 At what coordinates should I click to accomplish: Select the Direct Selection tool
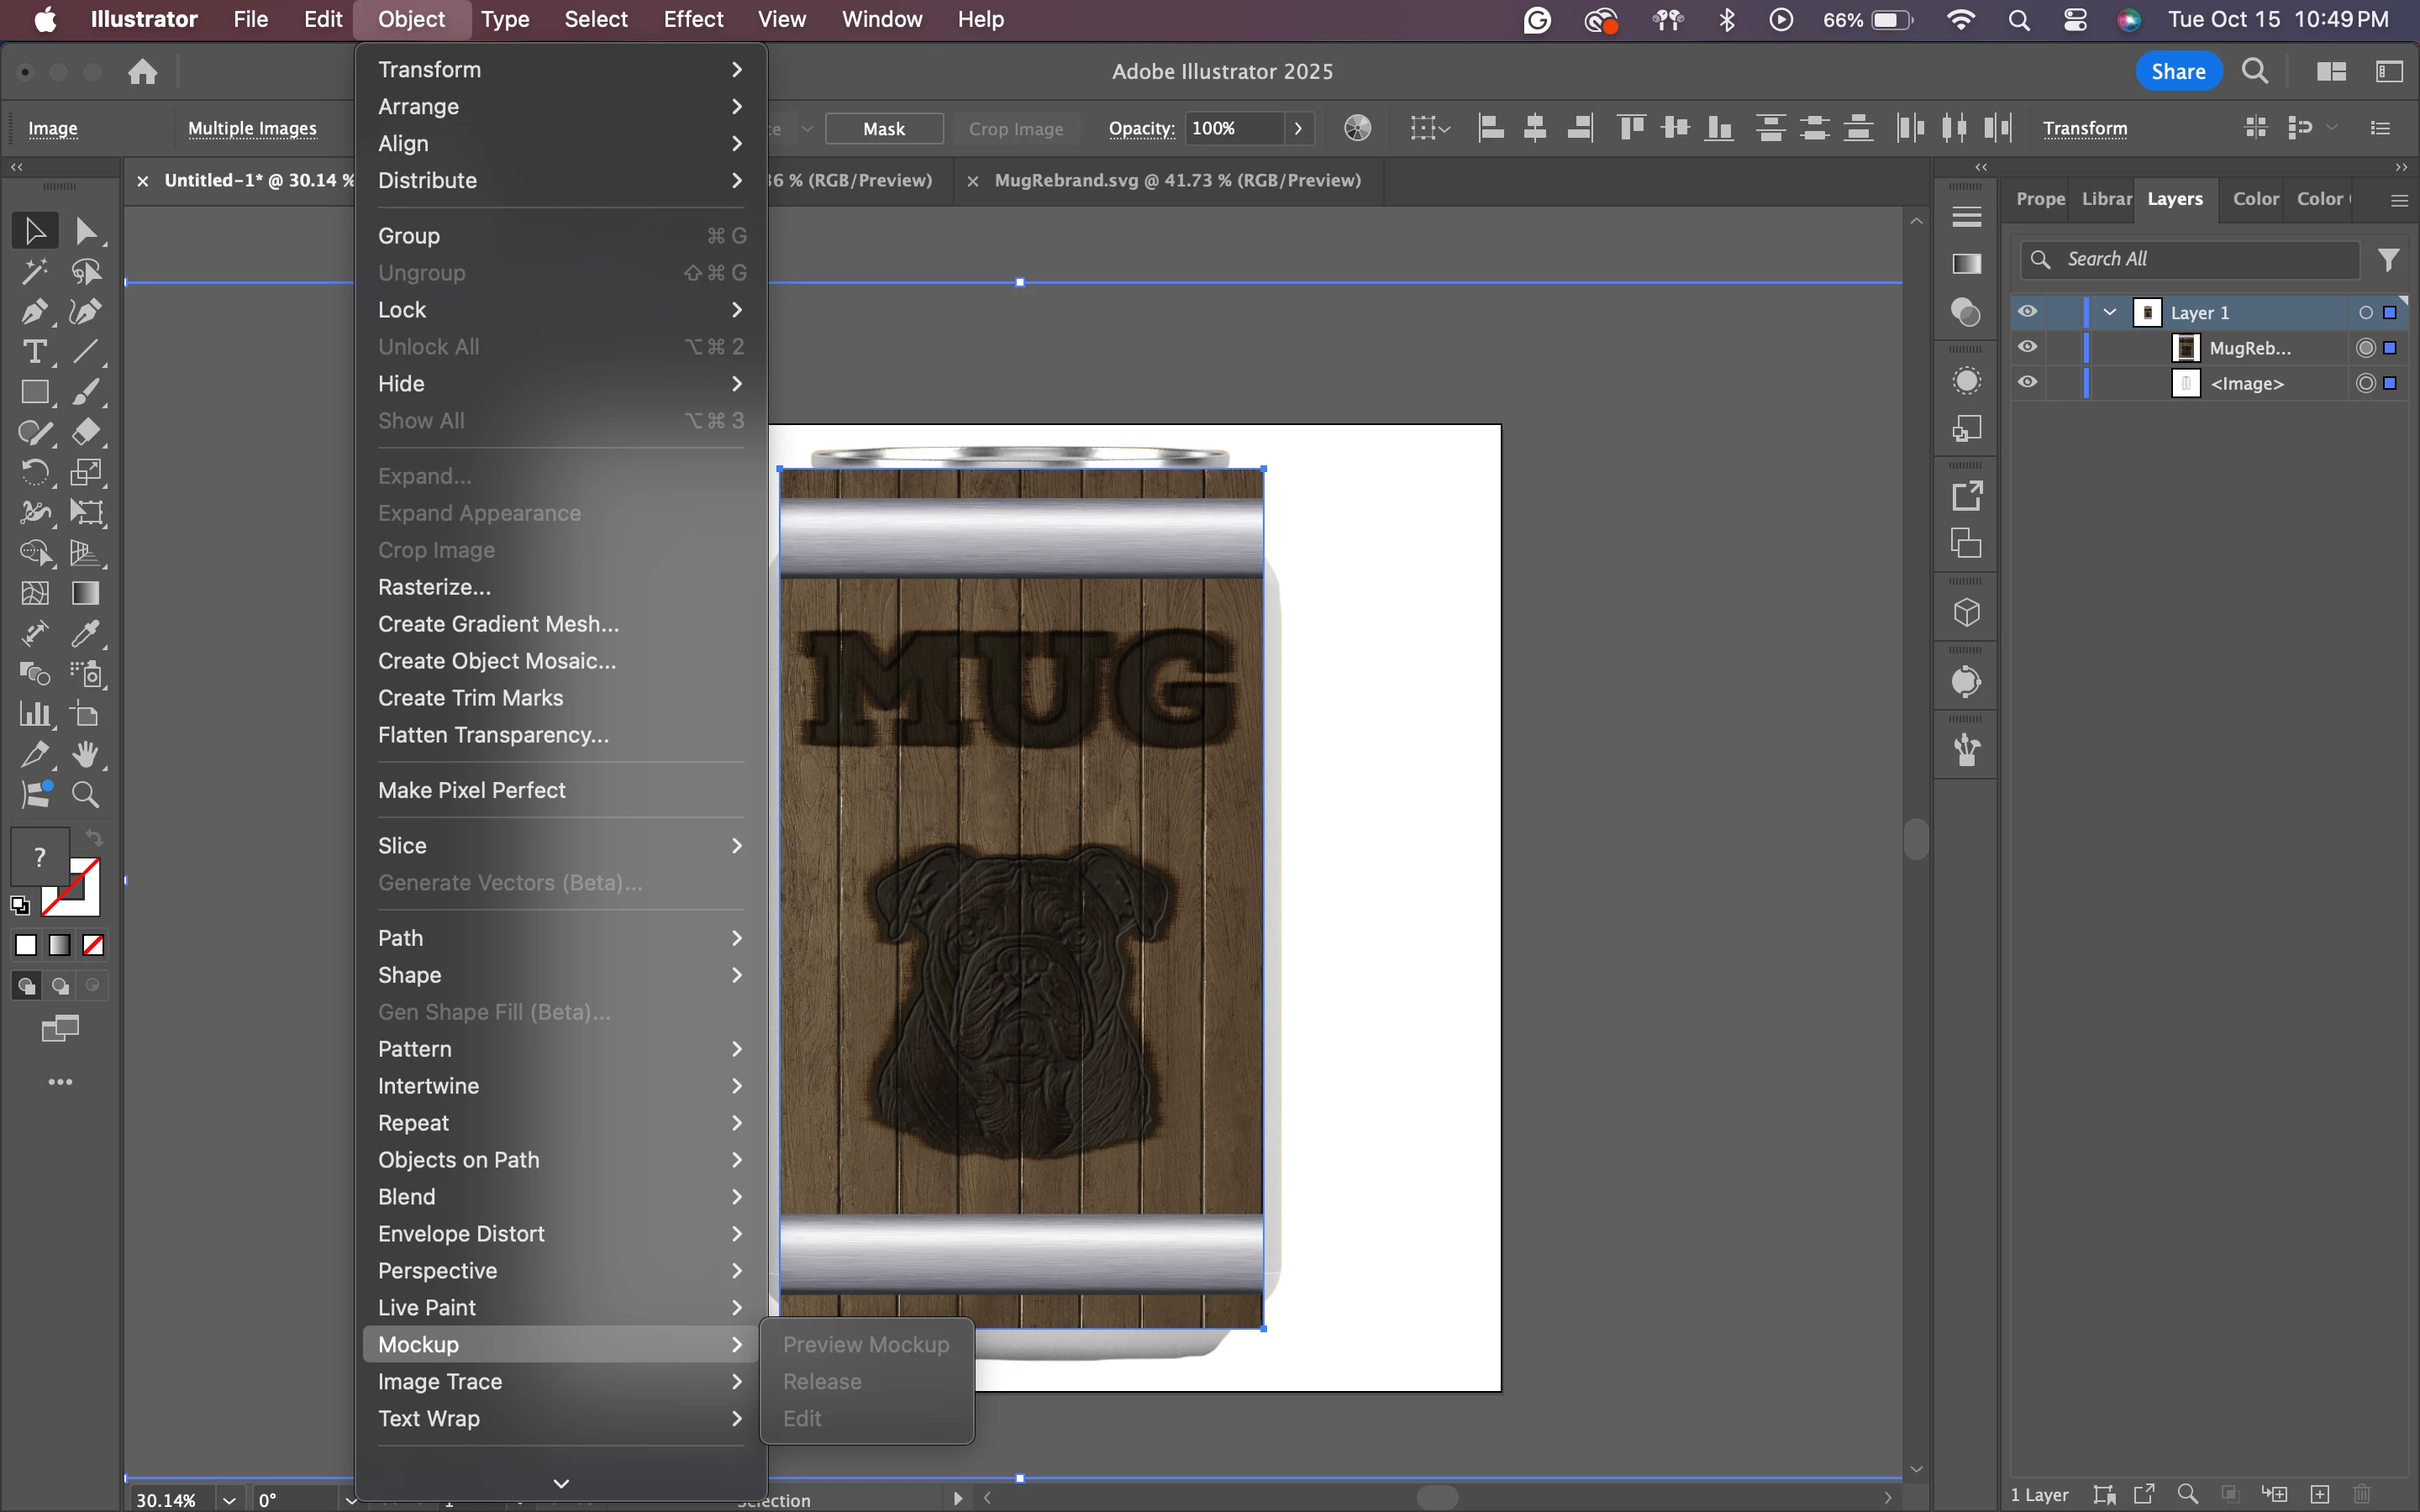pos(86,231)
